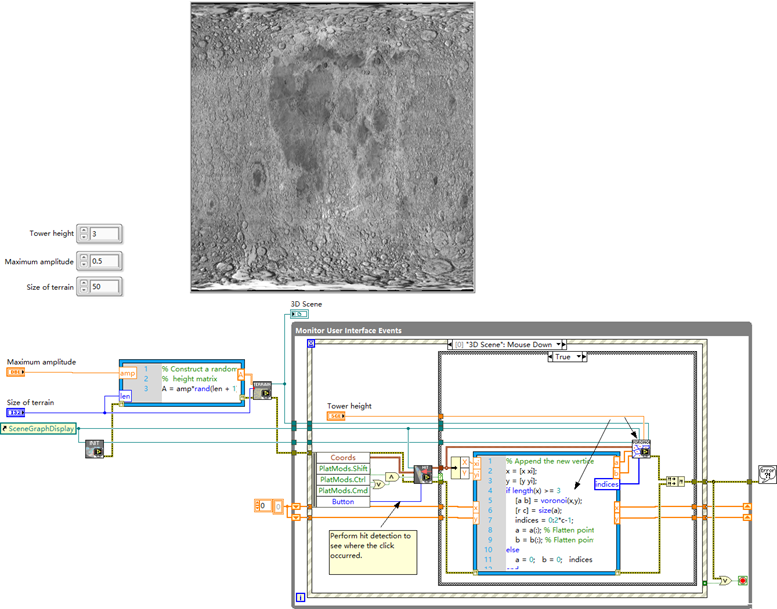Viewport: 777px width, 609px height.
Task: Click the xi input terminal
Action: coord(477,462)
